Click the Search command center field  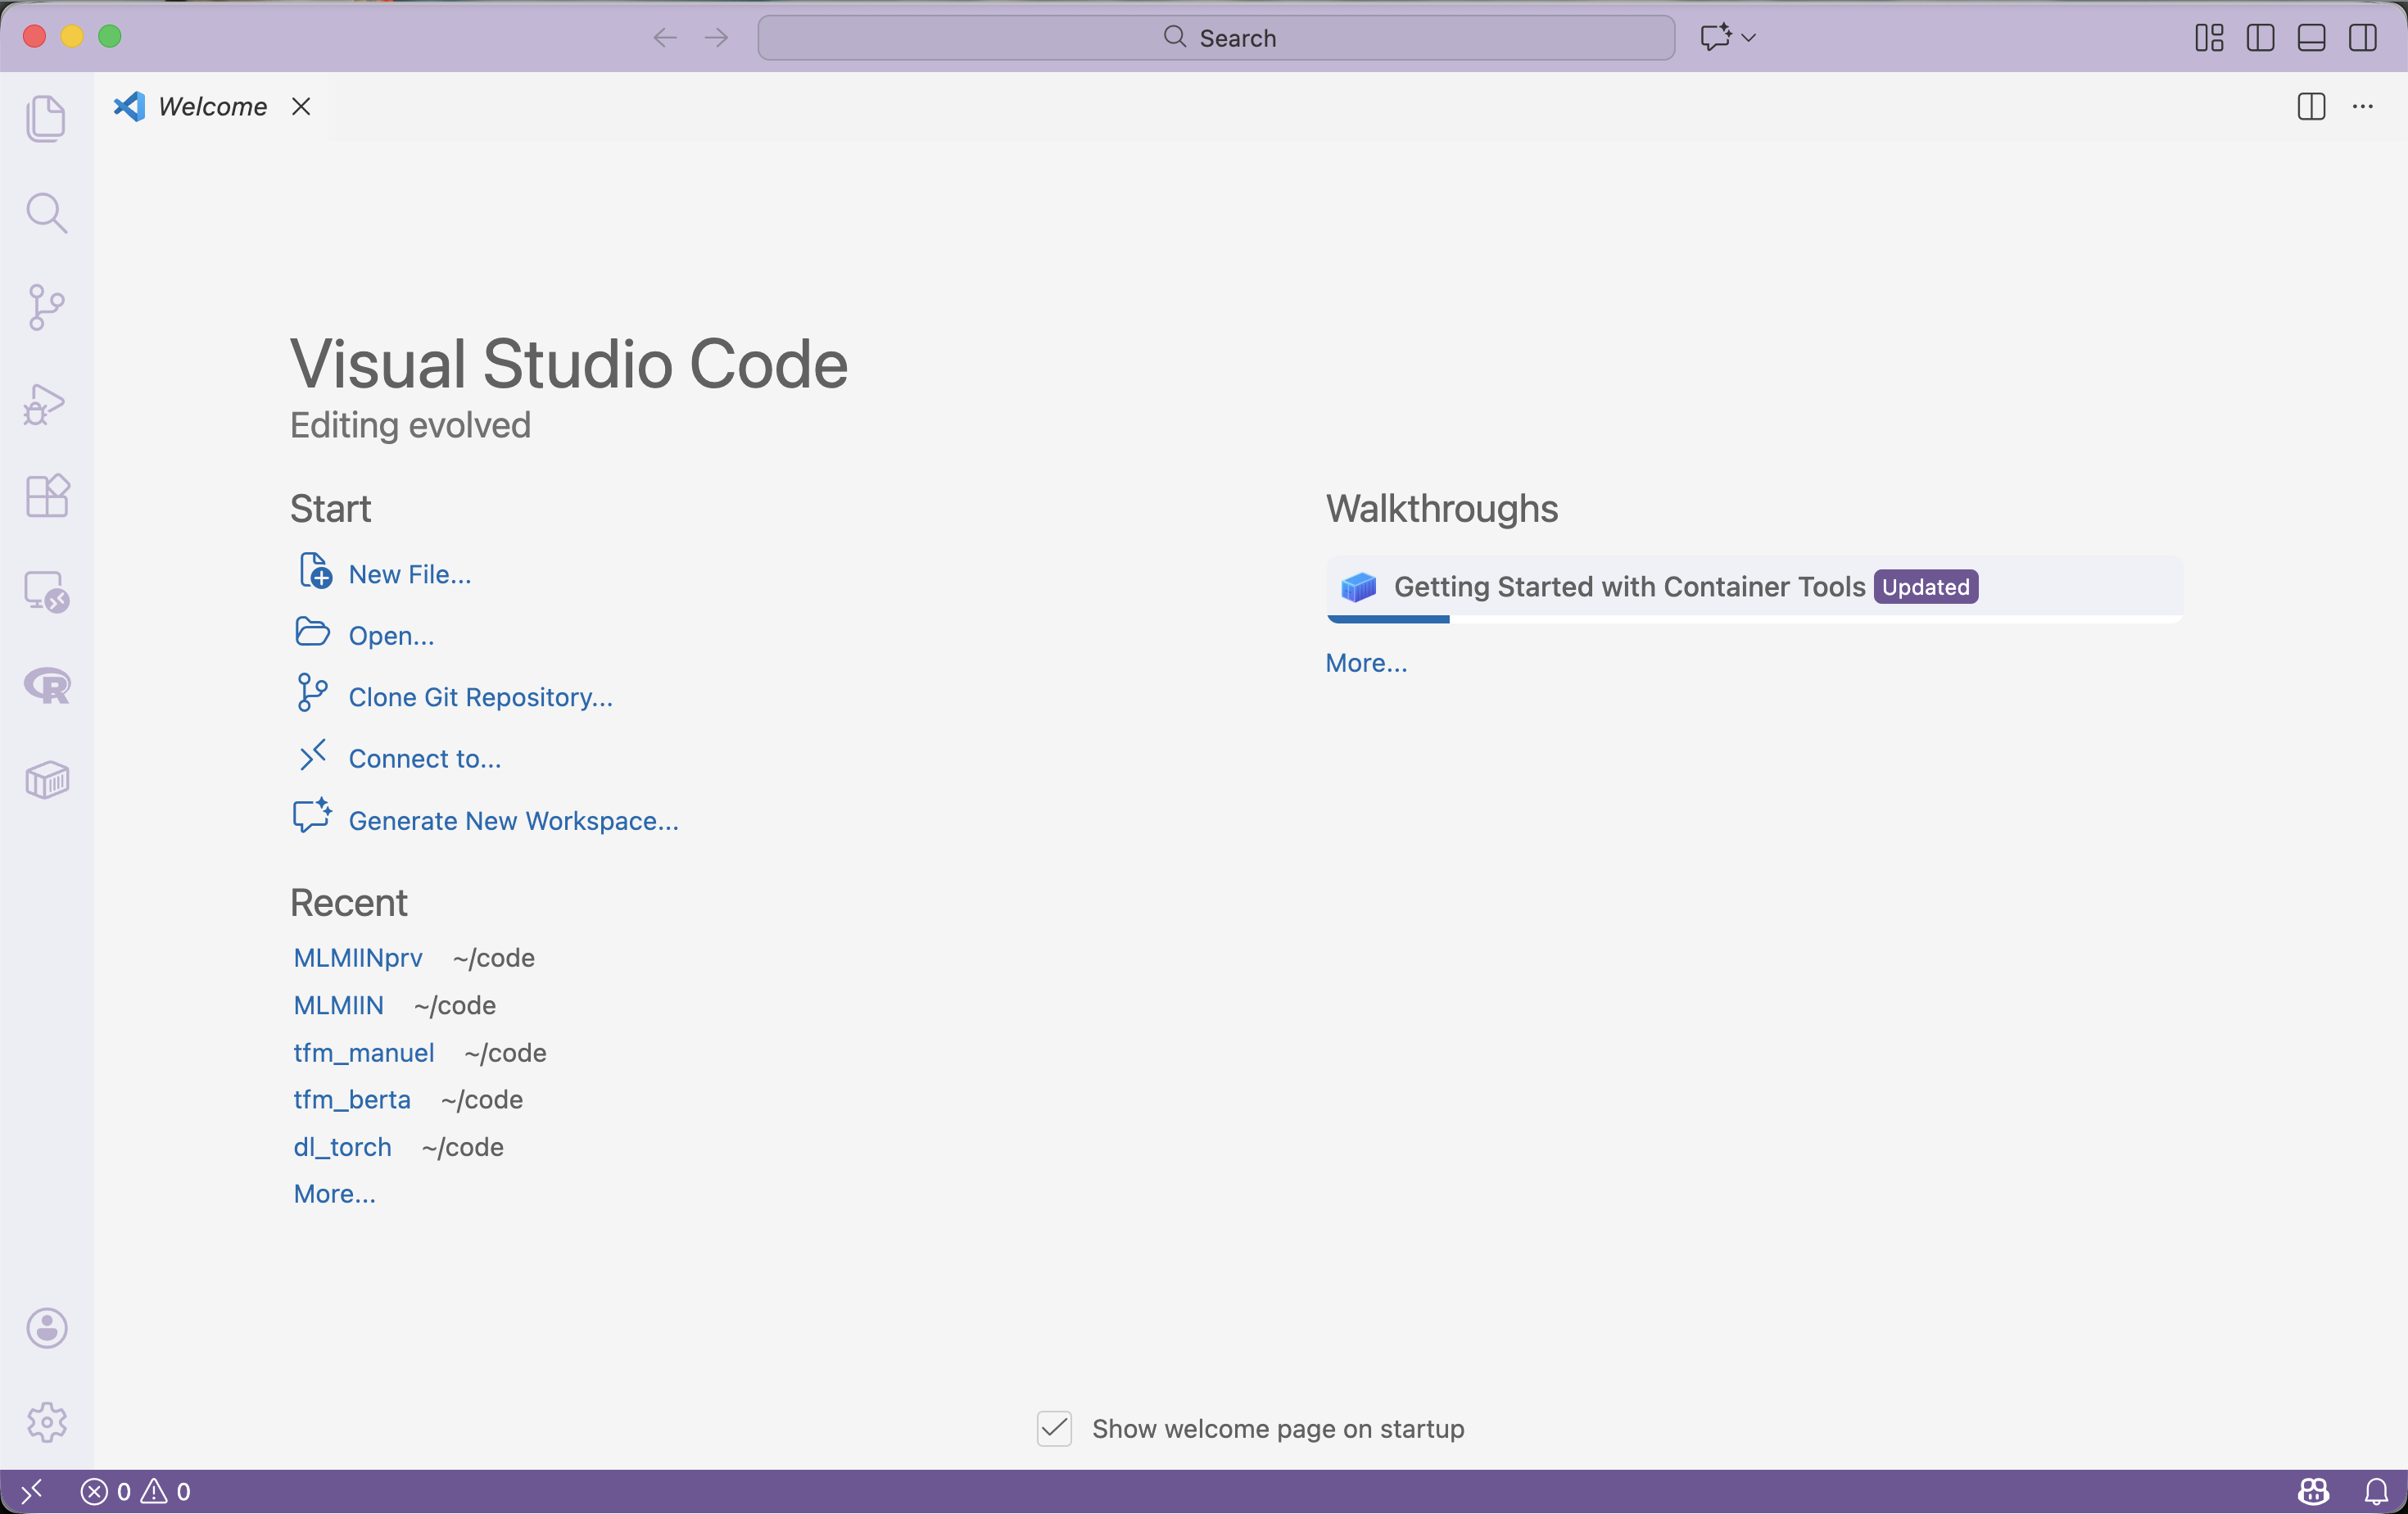1216,38
